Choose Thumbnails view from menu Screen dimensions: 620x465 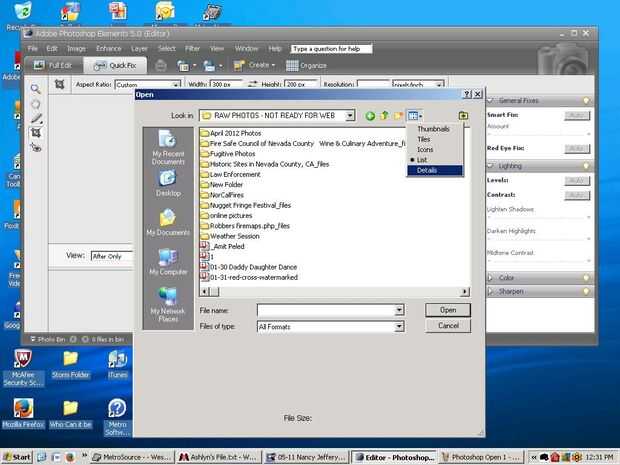click(x=433, y=129)
